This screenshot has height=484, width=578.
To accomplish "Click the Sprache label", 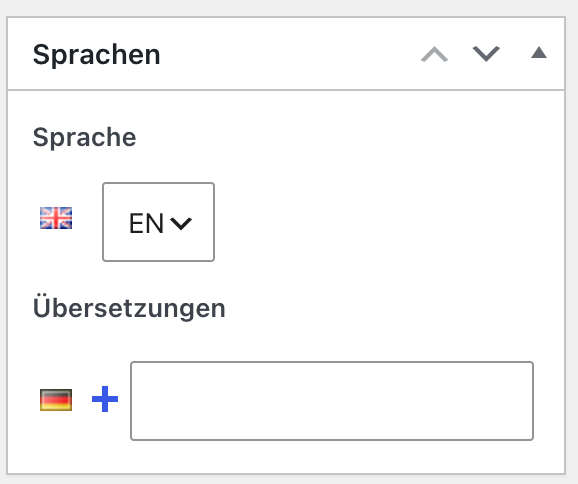I will coord(84,137).
